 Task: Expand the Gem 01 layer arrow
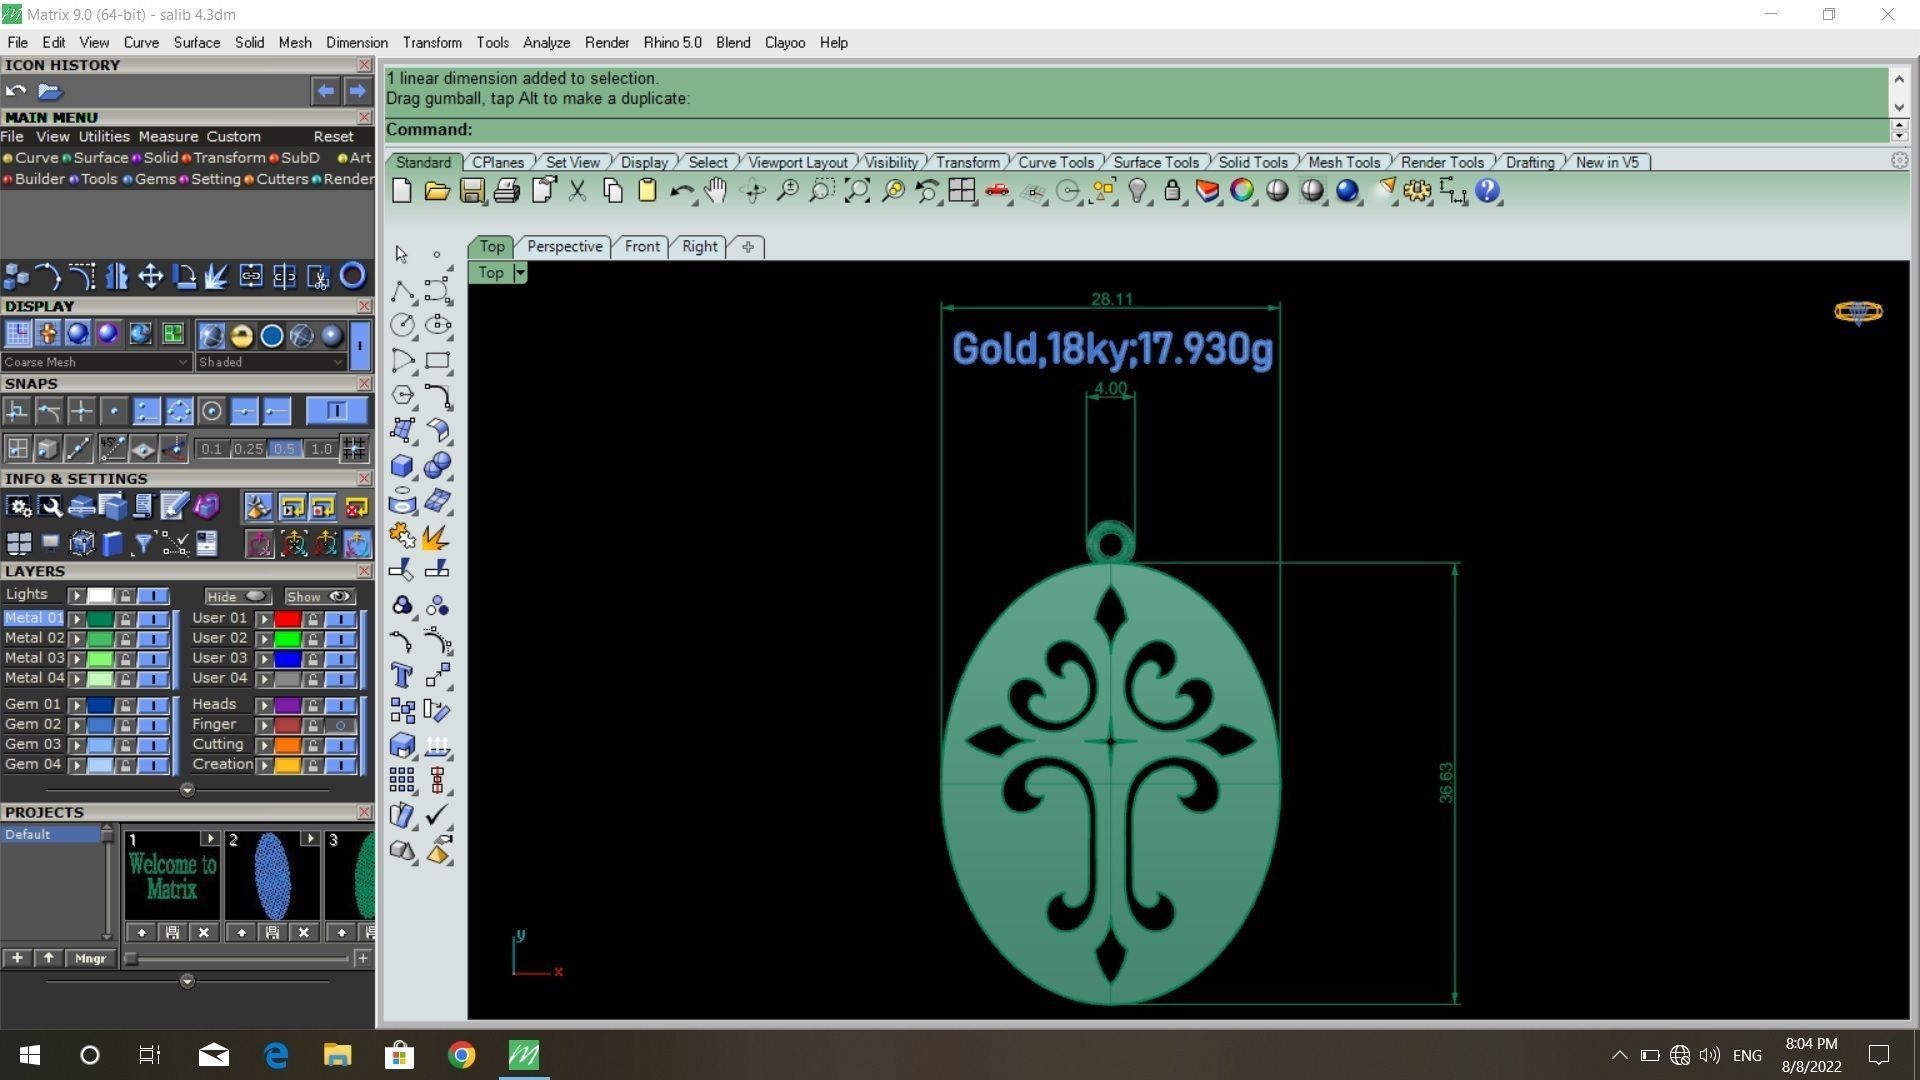point(76,705)
